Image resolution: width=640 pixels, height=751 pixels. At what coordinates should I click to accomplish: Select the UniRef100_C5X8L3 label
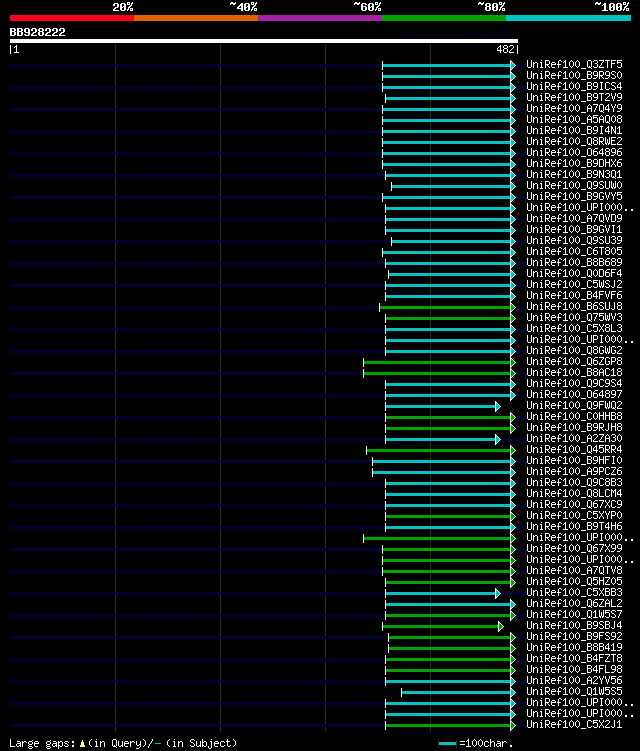point(574,329)
